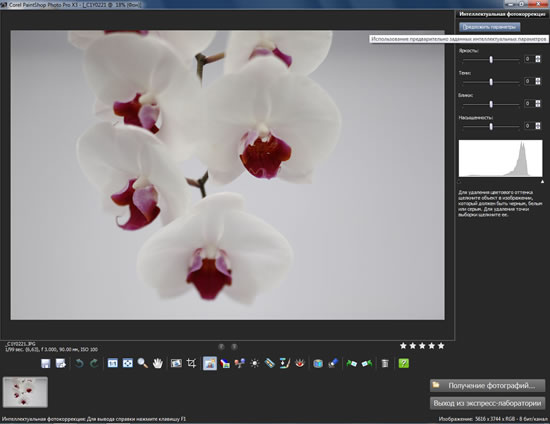This screenshot has width=550, height=424.
Task: Click the Тени value input field
Action: click(x=529, y=81)
